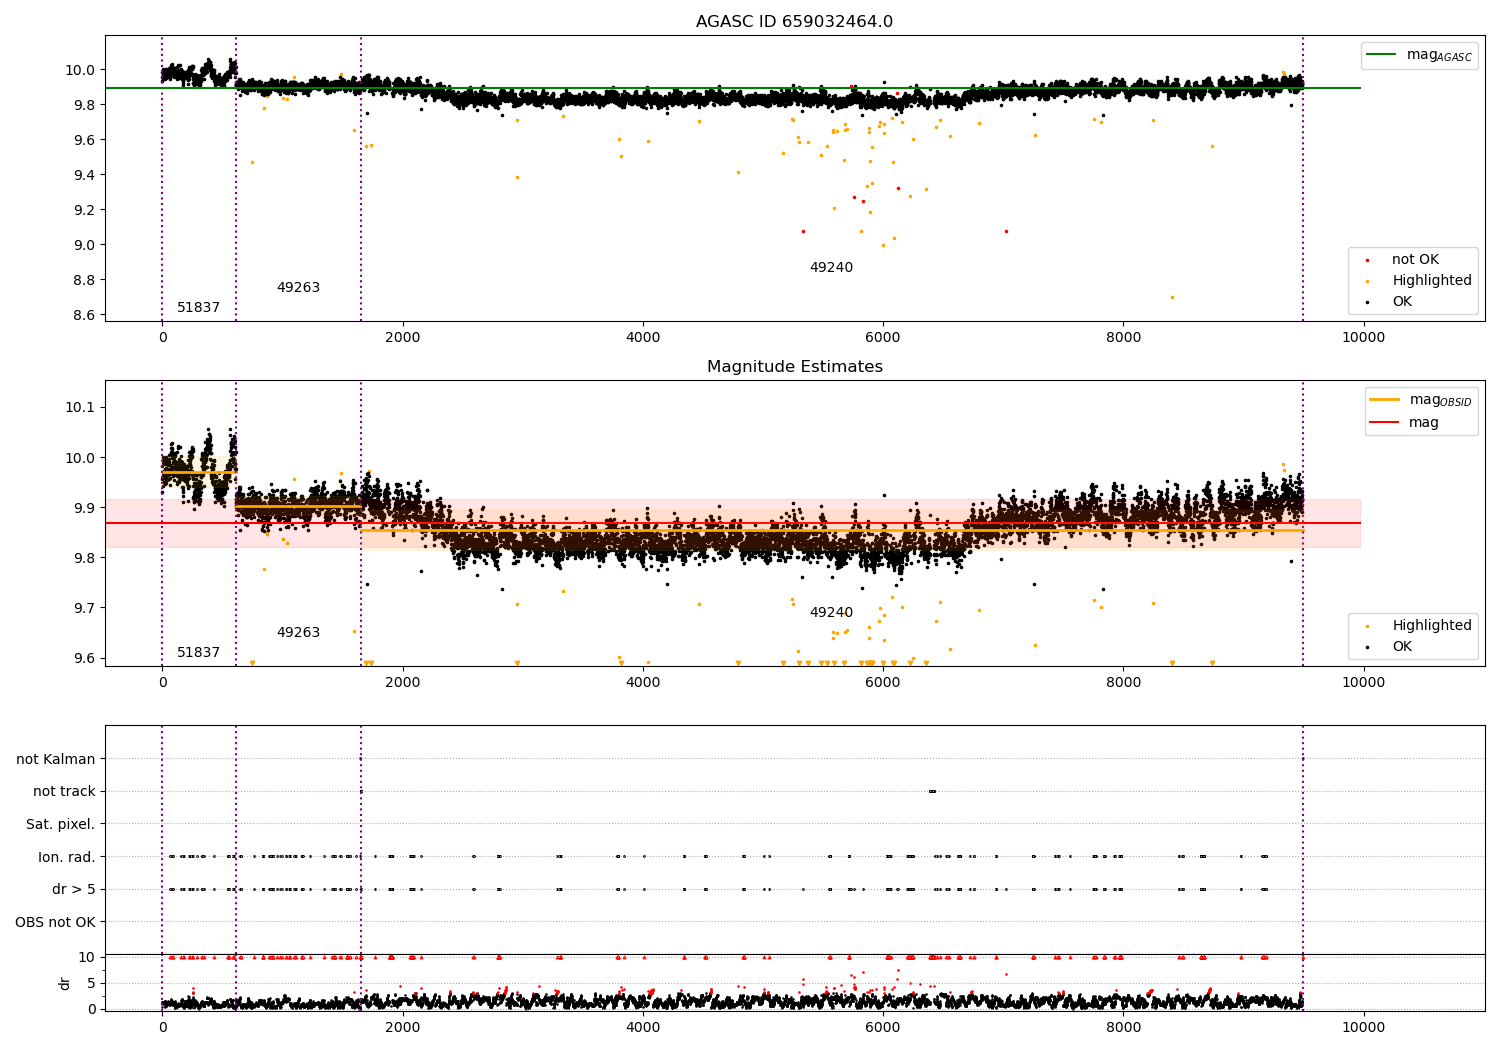
Task: Click y-tick 8.8 in AGASC ID plot
Action: 83,280
